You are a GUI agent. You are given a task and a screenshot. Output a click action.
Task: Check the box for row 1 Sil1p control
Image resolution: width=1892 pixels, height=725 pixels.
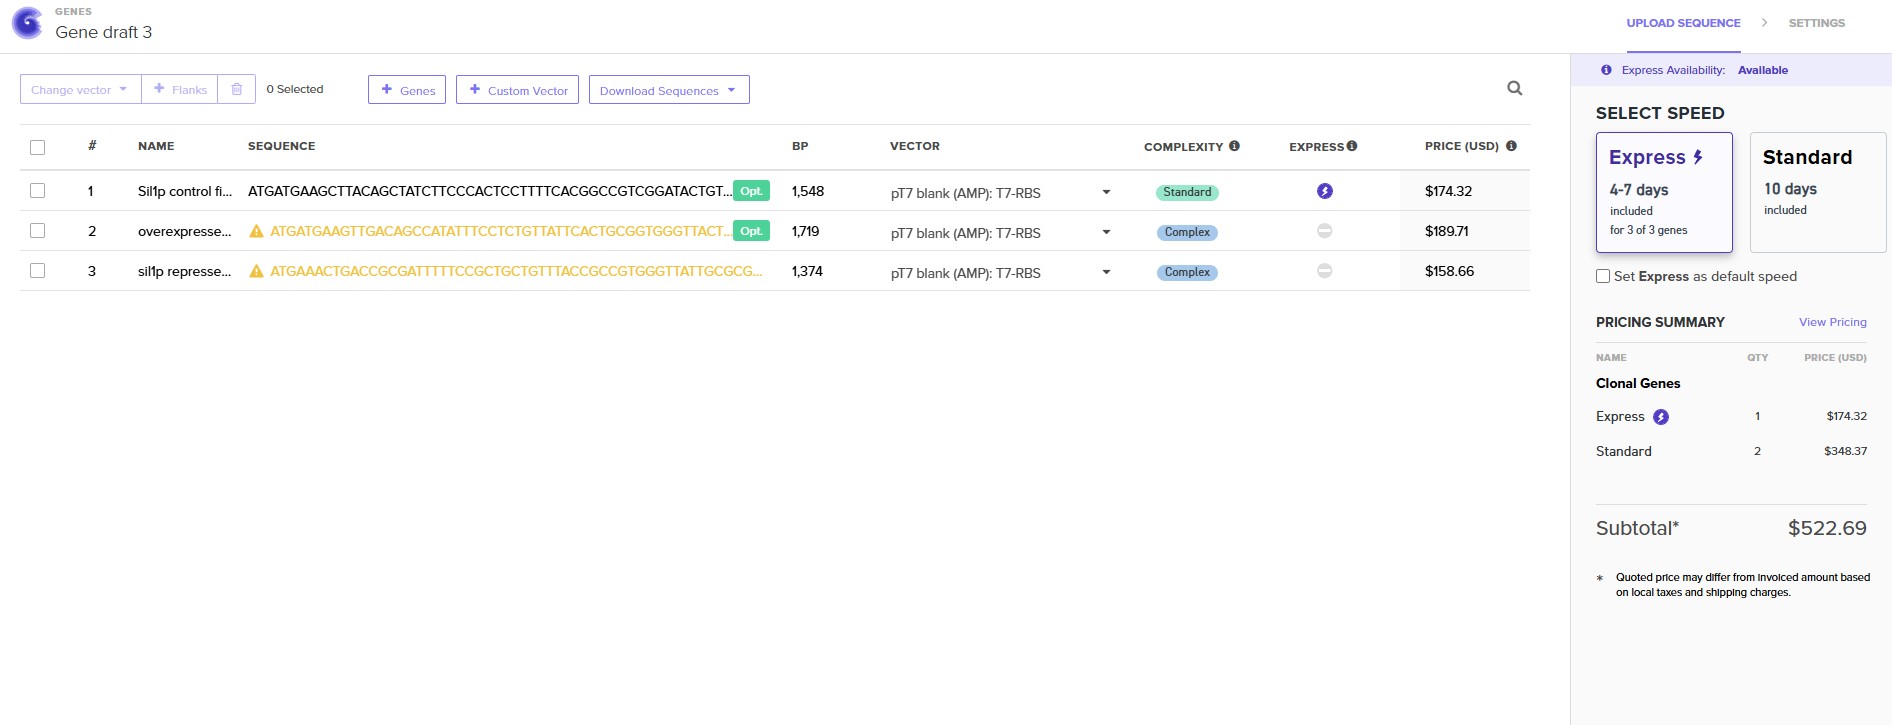tap(38, 190)
